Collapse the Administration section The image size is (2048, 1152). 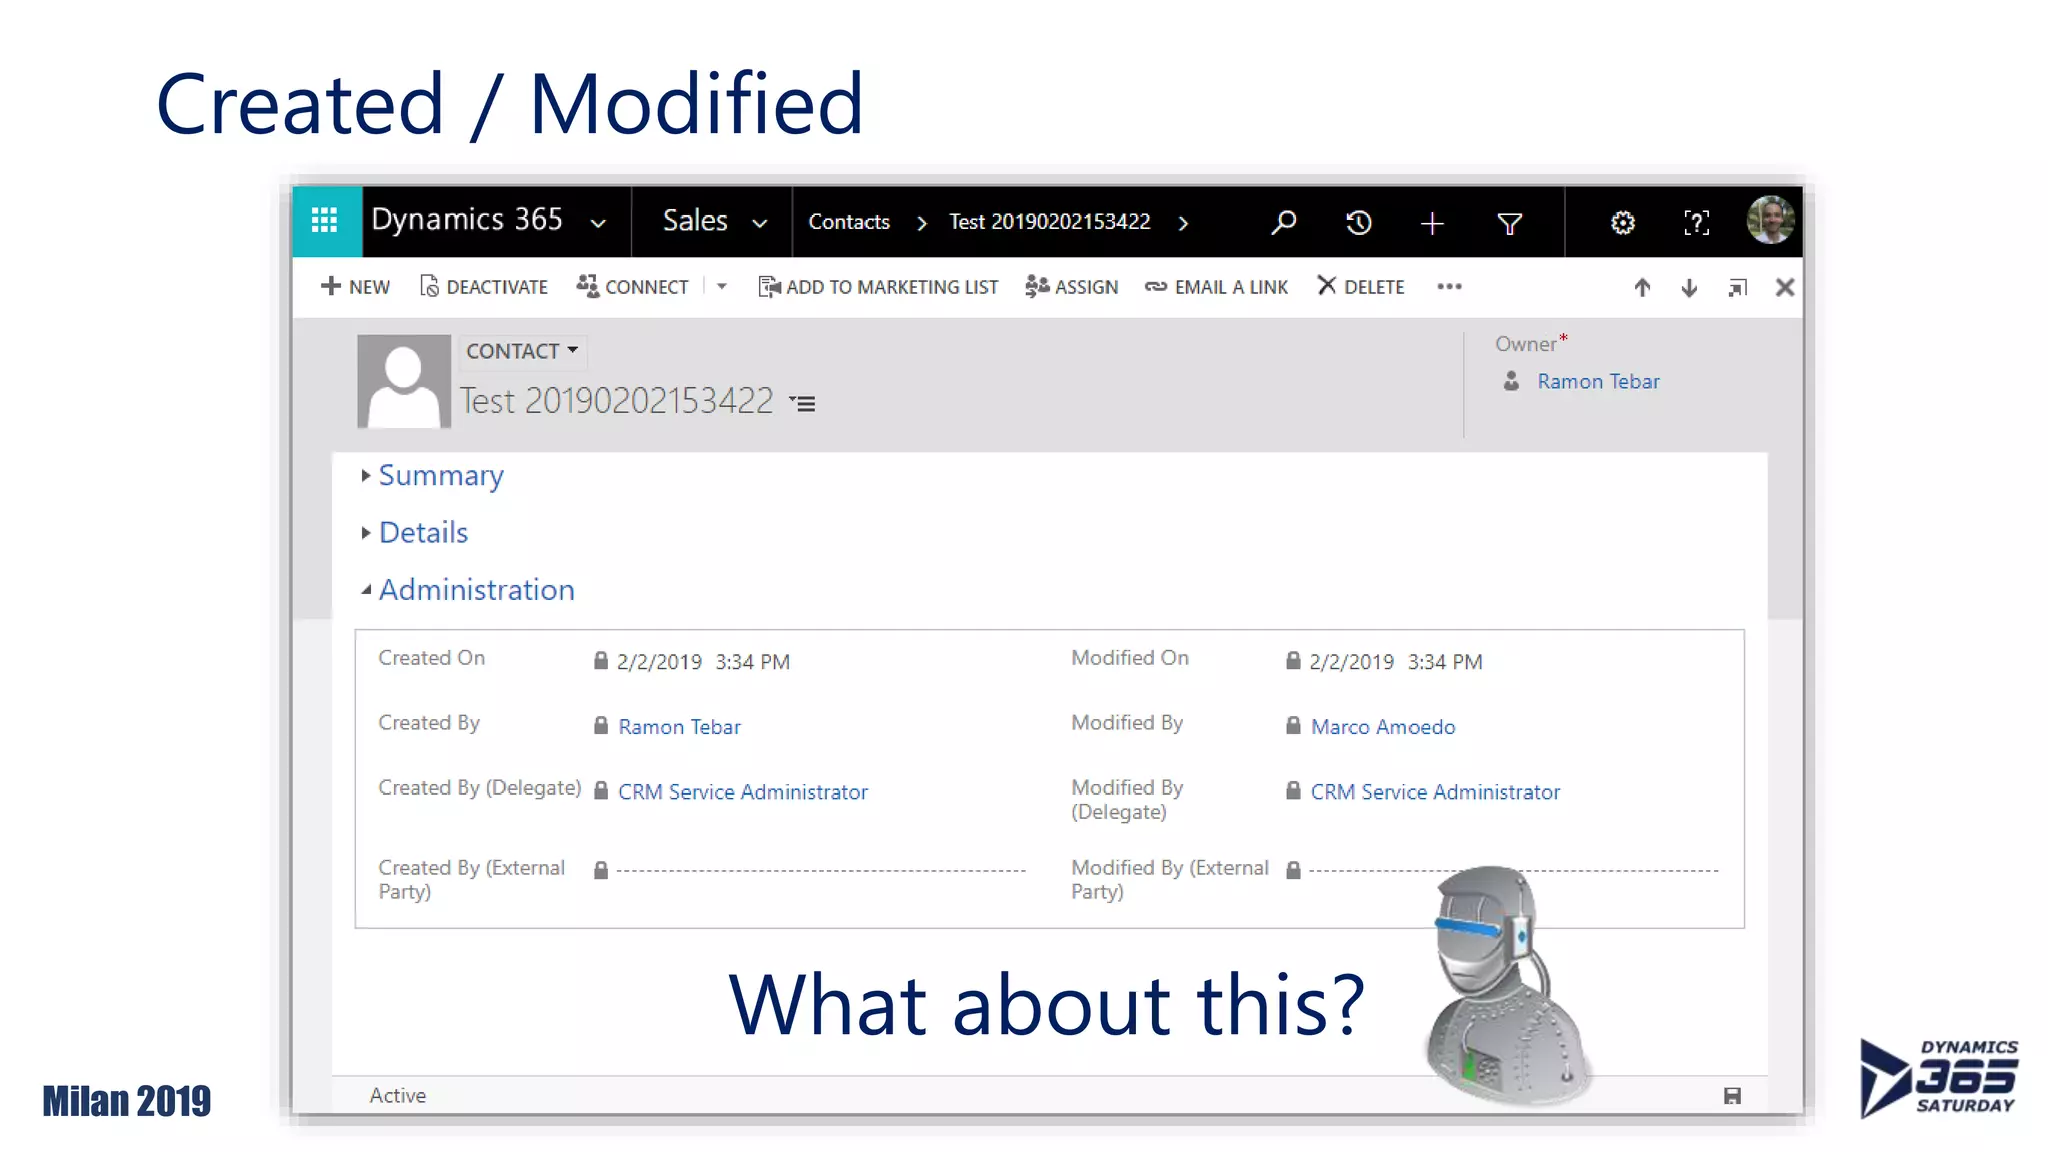(x=476, y=590)
